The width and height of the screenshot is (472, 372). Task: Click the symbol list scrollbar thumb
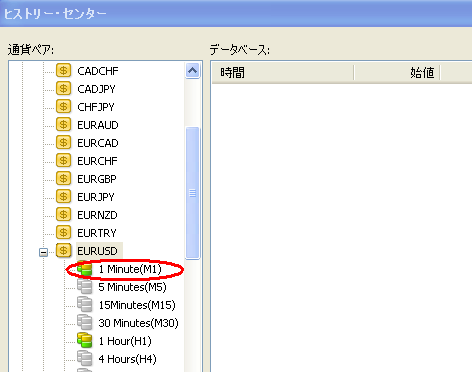[x=192, y=193]
